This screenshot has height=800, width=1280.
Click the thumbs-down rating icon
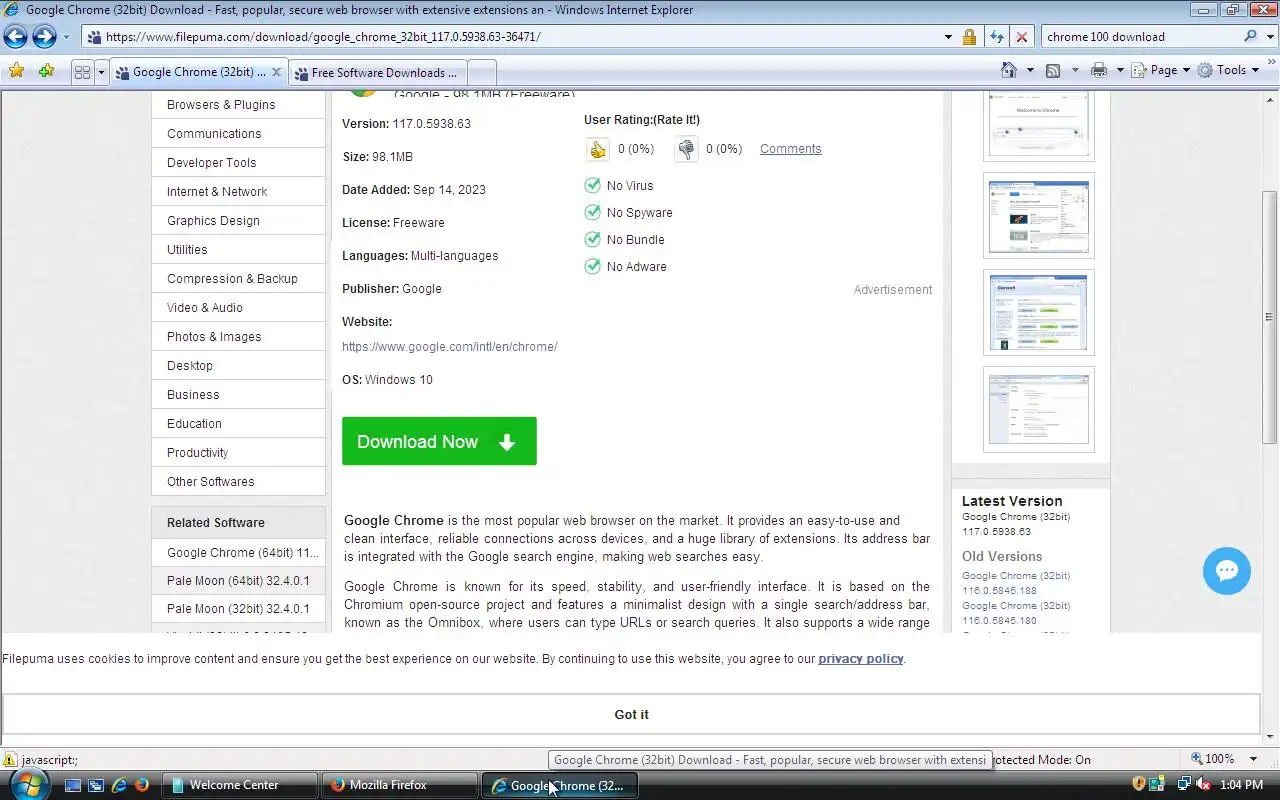(x=686, y=149)
